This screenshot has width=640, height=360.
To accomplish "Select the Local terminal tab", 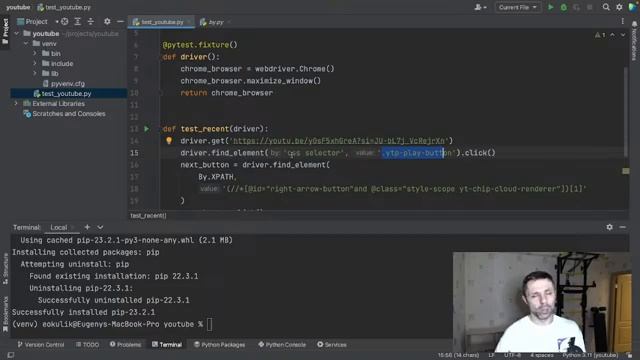I will pyautogui.click(x=59, y=227).
